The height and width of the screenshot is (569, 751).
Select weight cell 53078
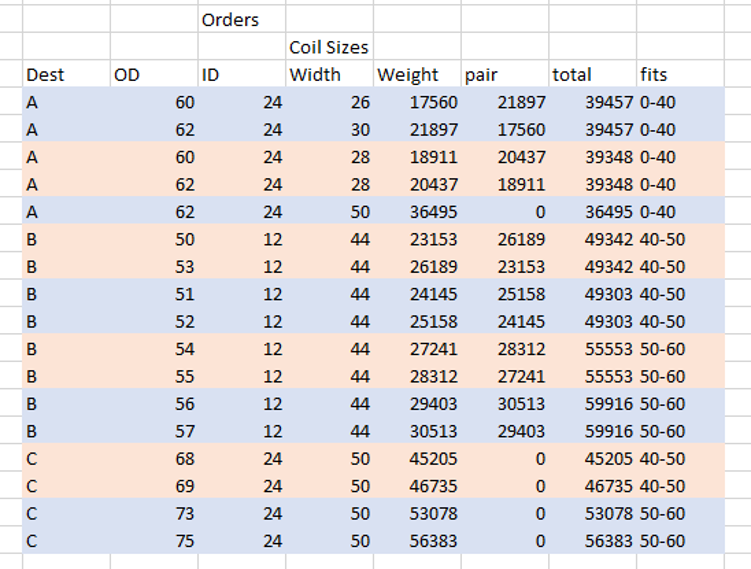point(417,513)
